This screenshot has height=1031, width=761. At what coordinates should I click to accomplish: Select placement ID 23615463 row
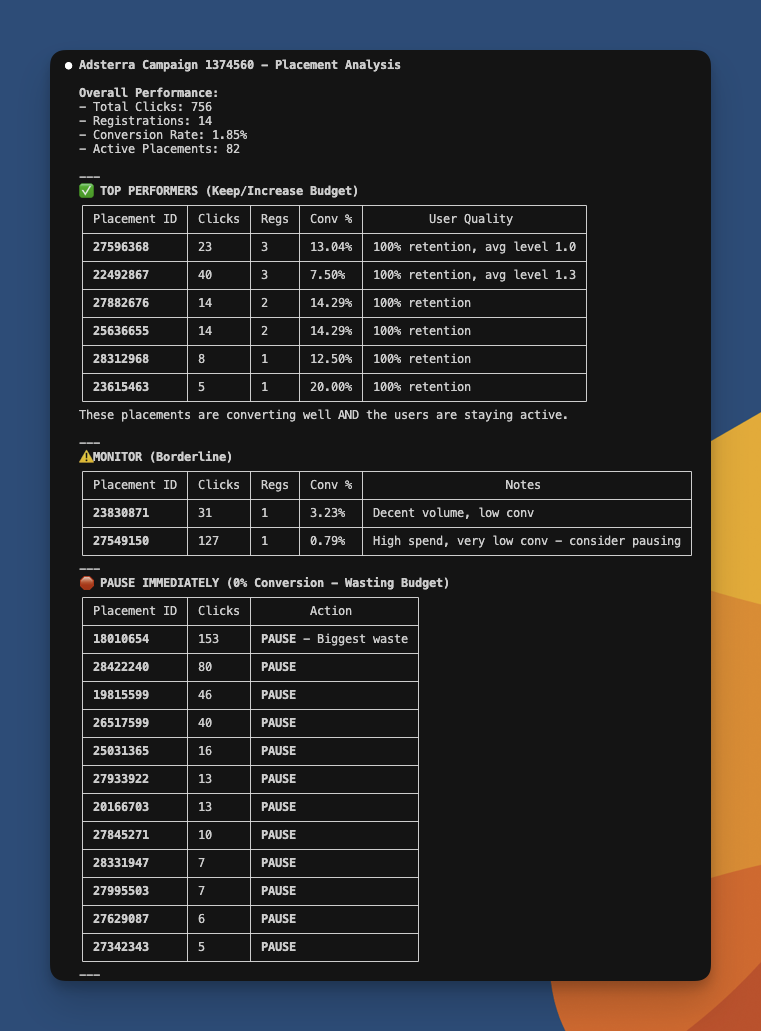(334, 387)
